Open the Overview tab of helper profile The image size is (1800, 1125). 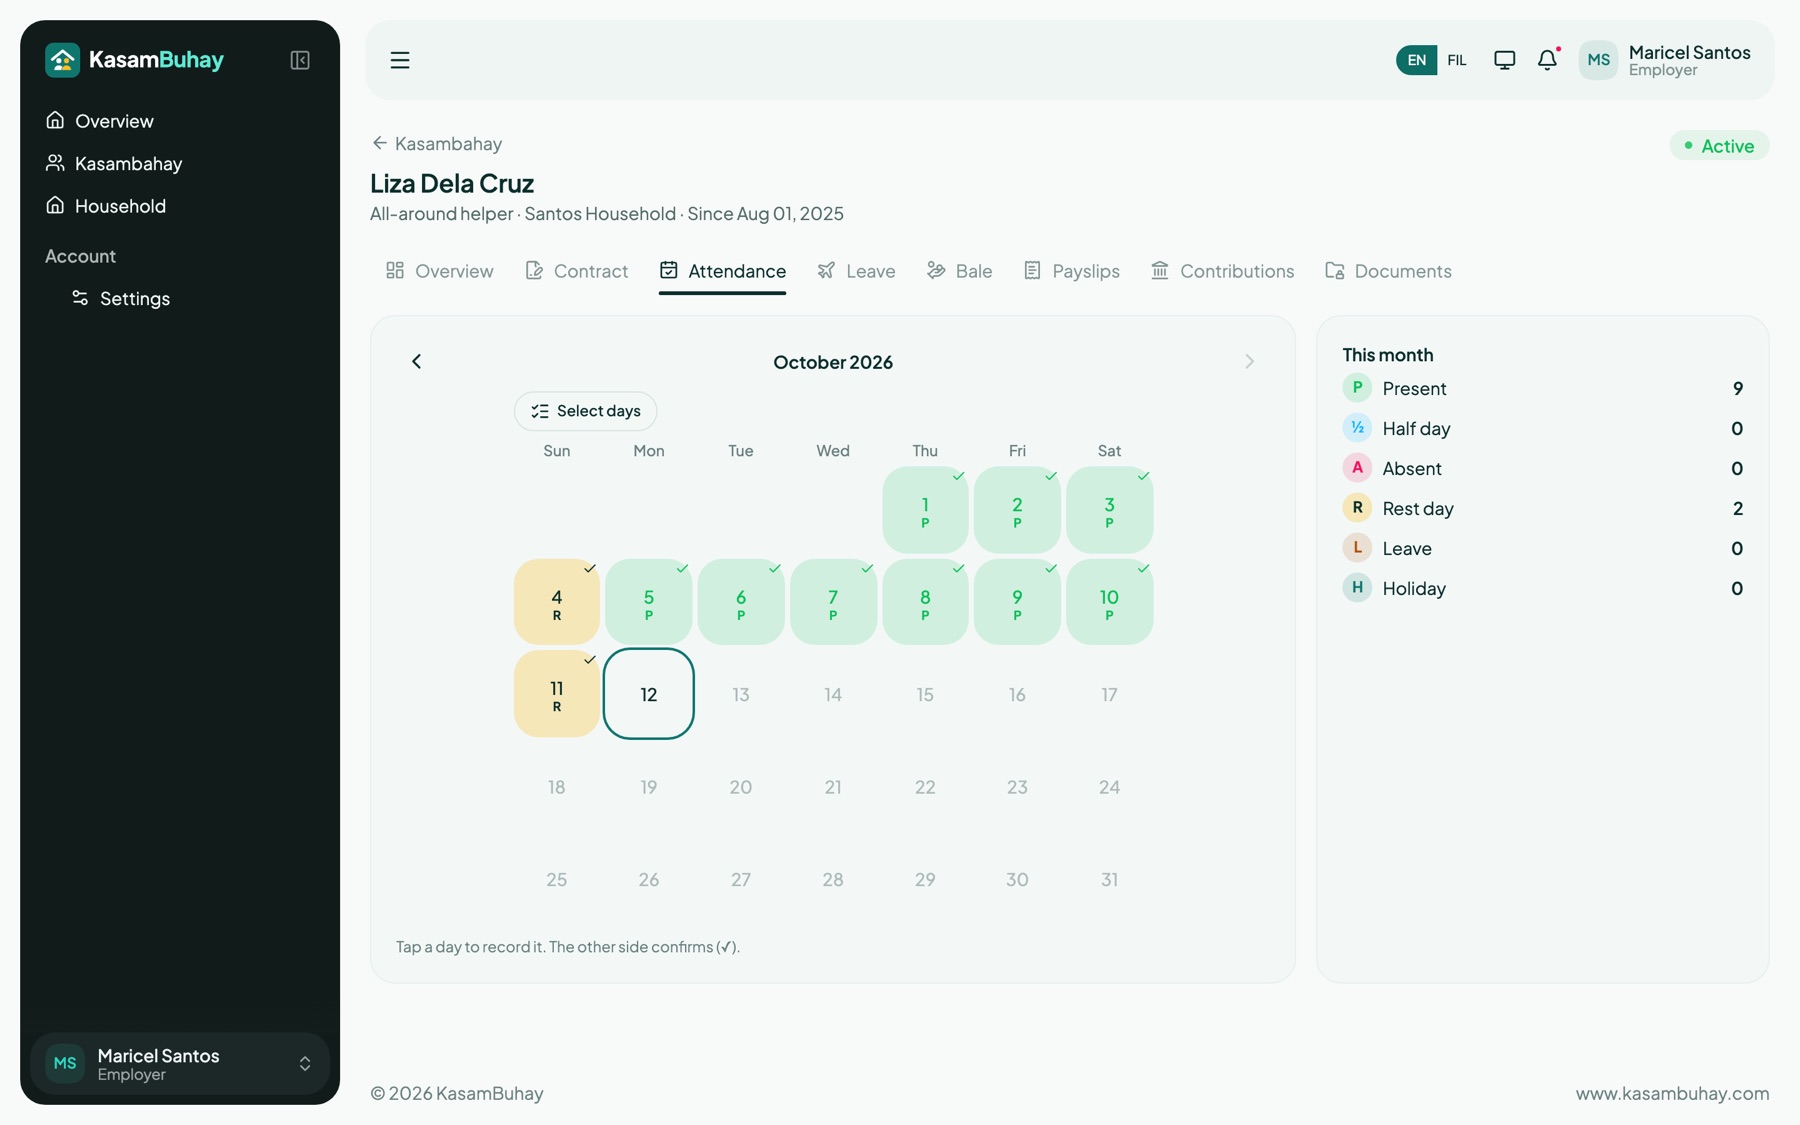coord(439,271)
